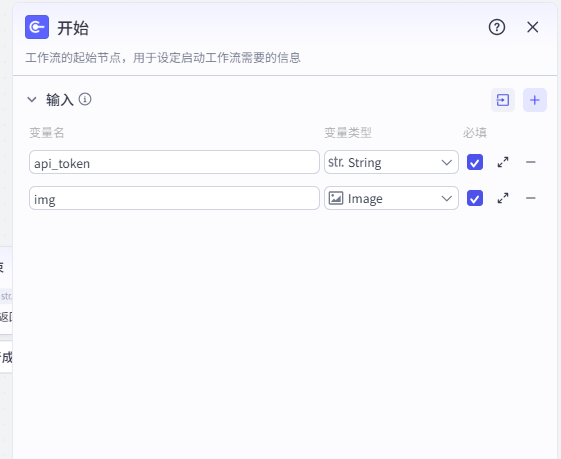Remove the img variable

pyautogui.click(x=531, y=198)
